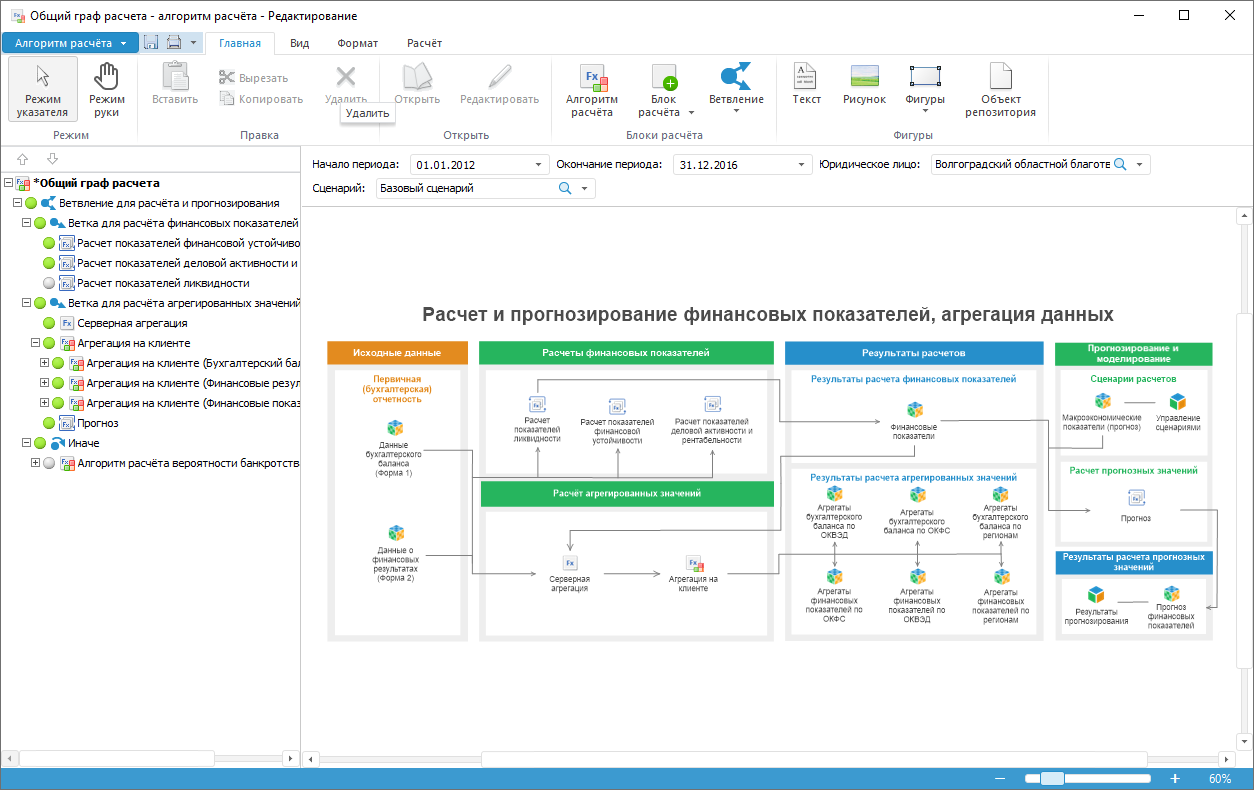Insert a Рисунок picture shape
Image resolution: width=1254 pixels, height=790 pixels.
(864, 85)
